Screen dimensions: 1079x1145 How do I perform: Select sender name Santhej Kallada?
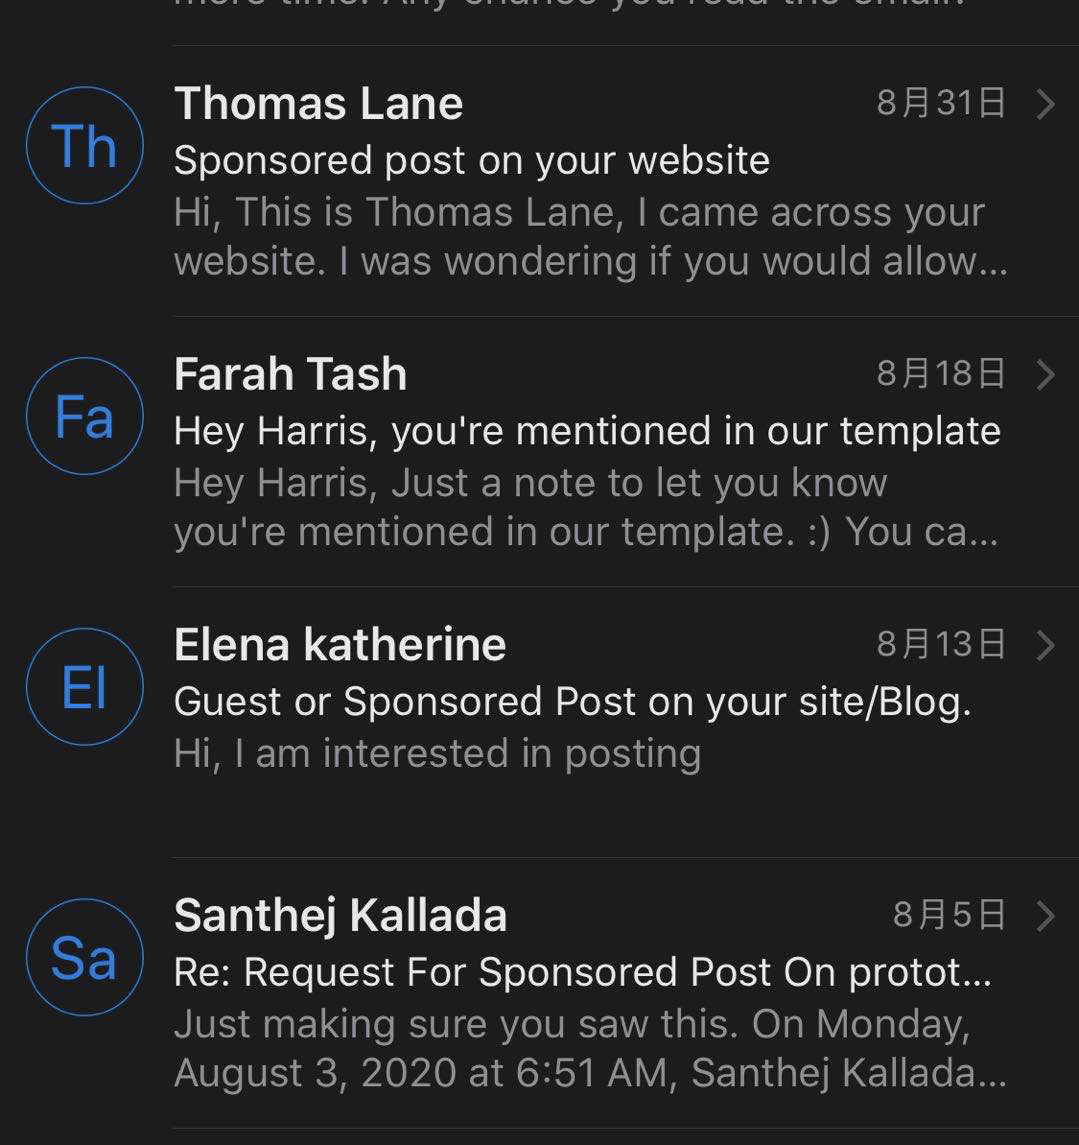340,916
